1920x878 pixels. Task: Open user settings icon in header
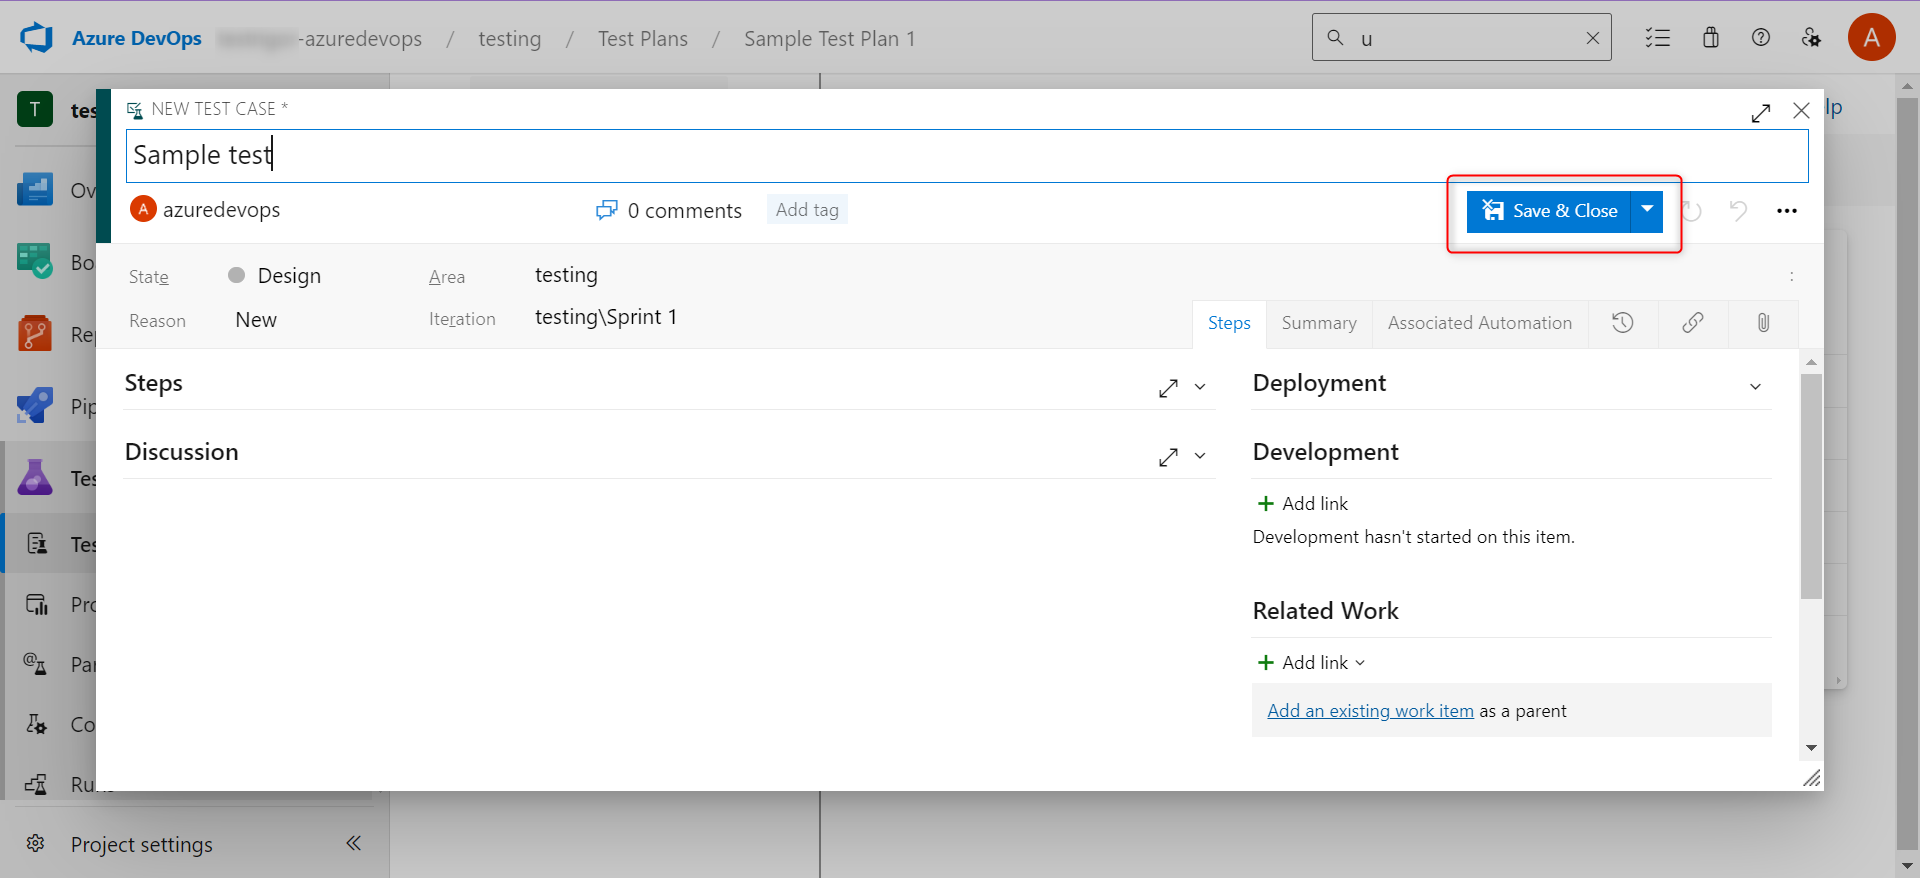[1811, 38]
